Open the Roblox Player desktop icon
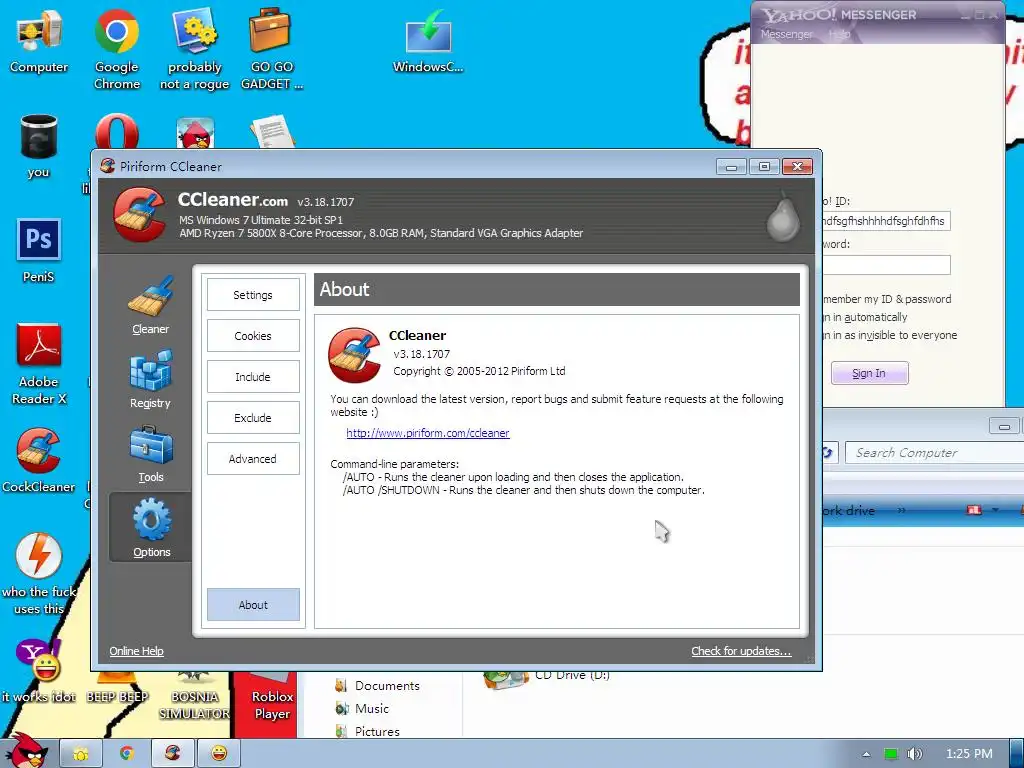The width and height of the screenshot is (1024, 768). point(272,699)
